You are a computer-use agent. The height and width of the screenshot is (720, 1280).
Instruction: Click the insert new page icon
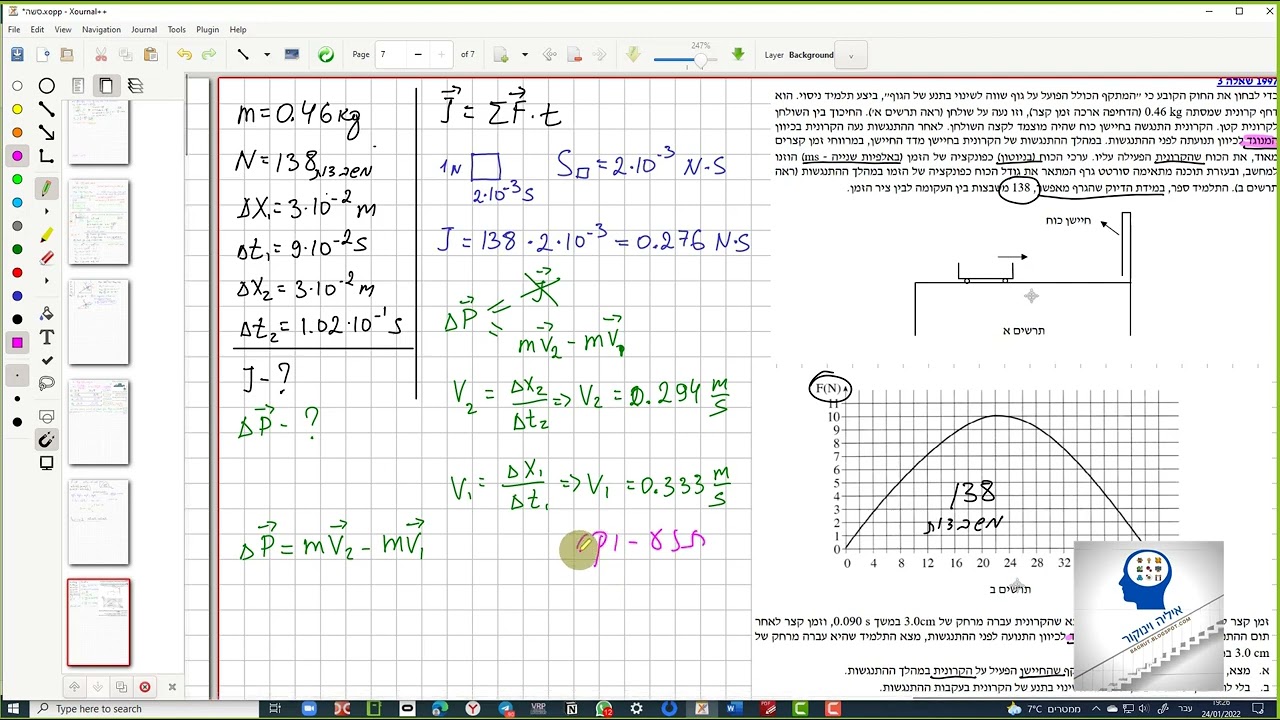[501, 55]
